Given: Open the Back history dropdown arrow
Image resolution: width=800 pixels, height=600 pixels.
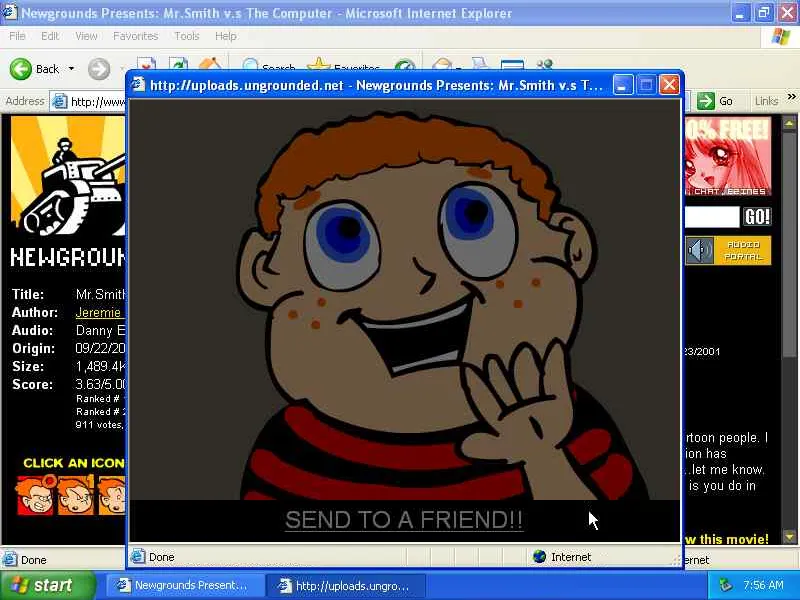Looking at the screenshot, I should point(71,68).
